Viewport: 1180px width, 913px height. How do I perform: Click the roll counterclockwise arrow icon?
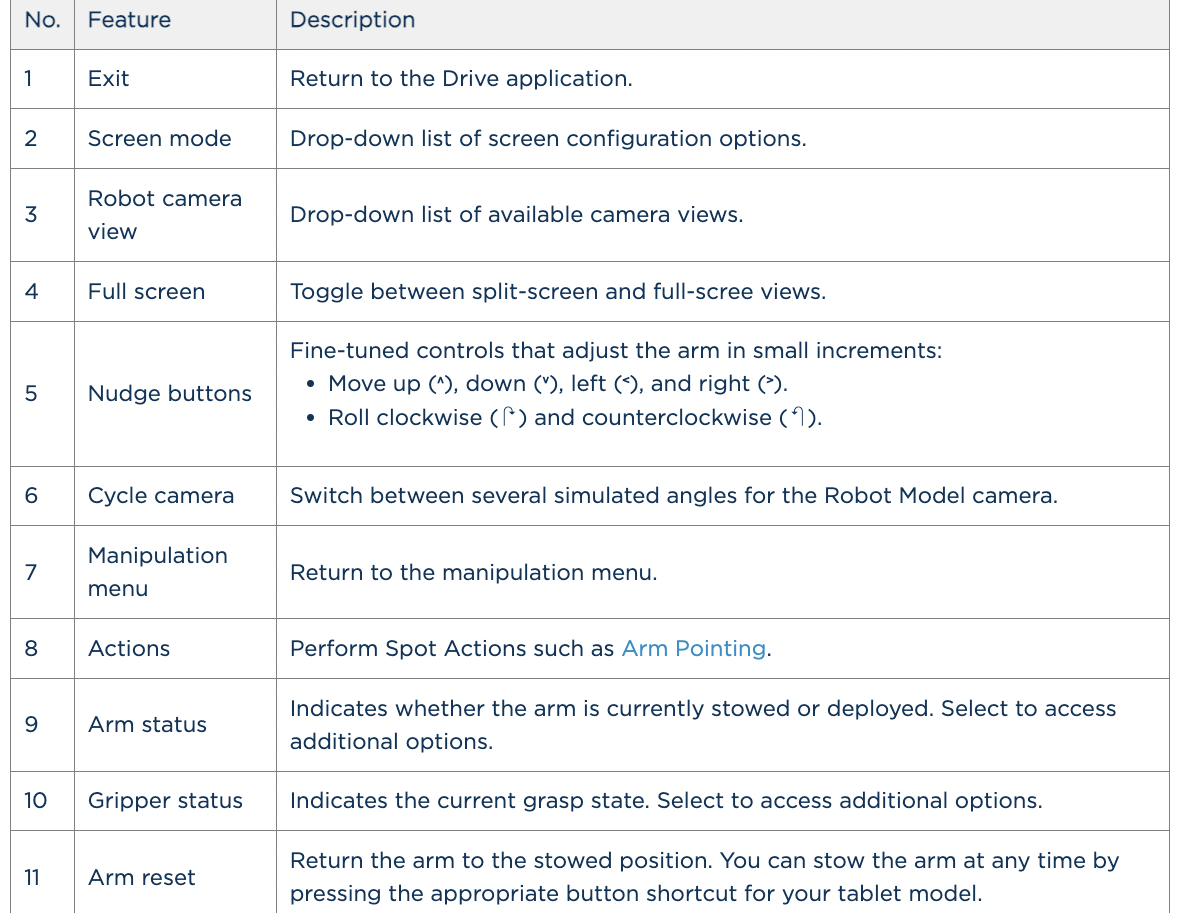(x=796, y=418)
